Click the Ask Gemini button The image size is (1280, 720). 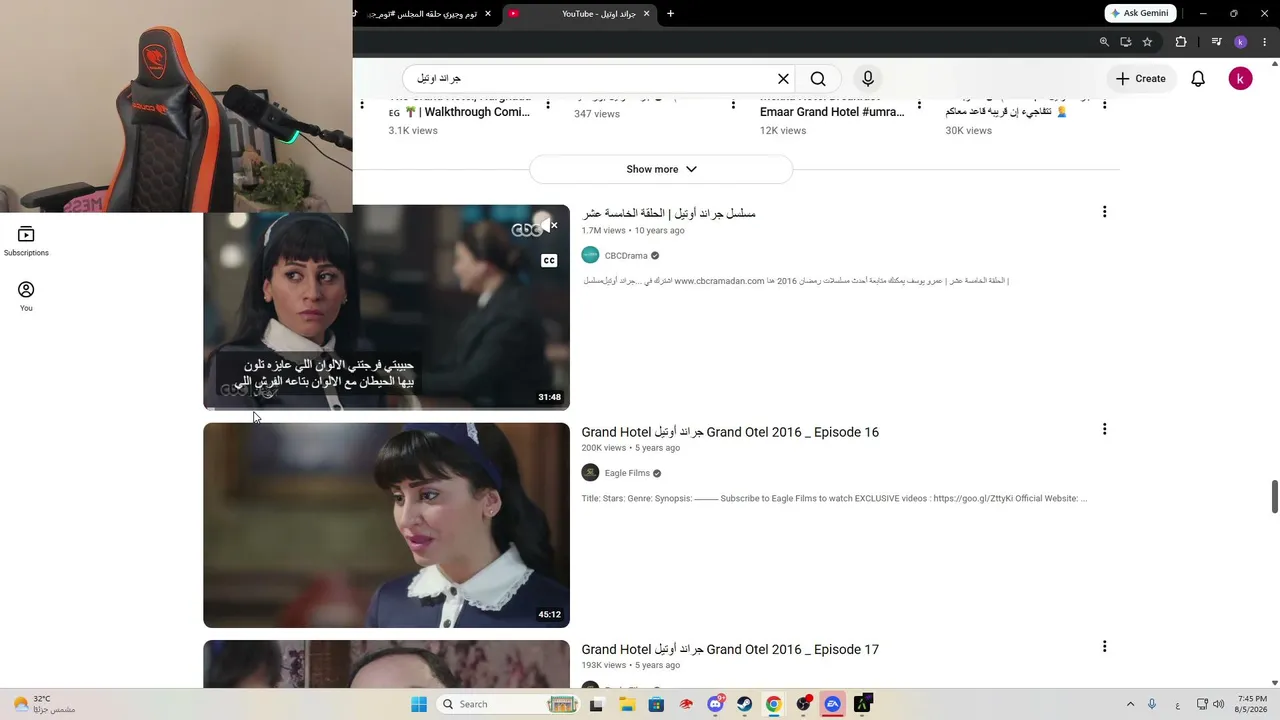click(x=1139, y=13)
